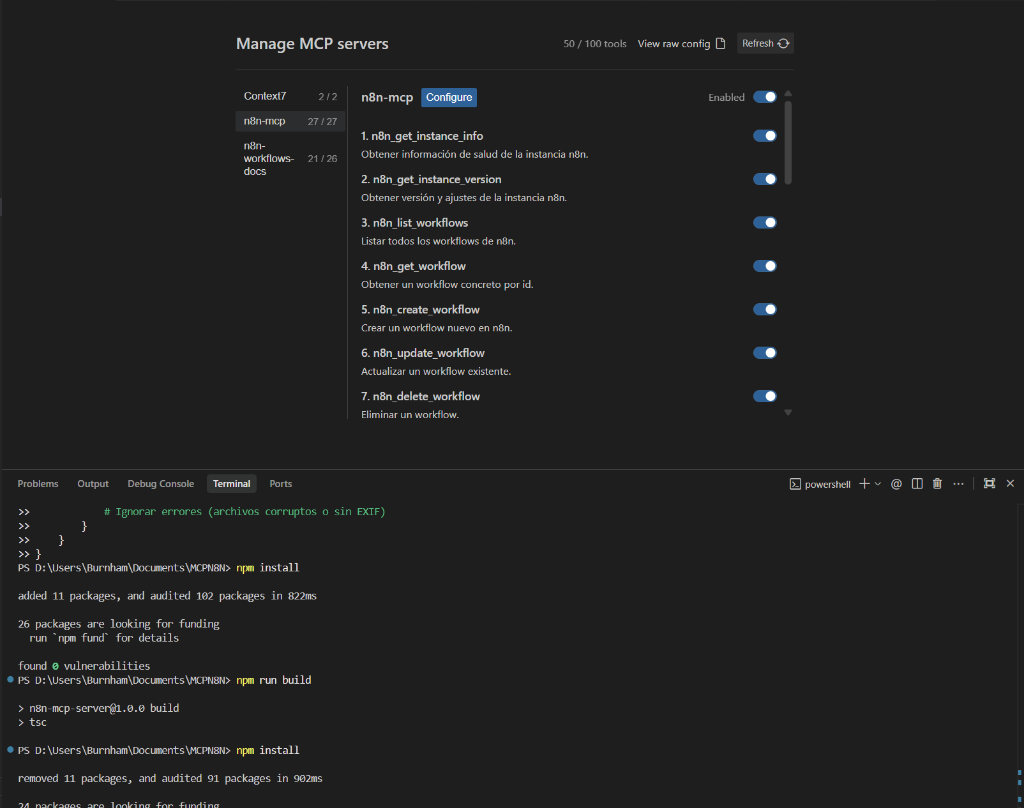This screenshot has width=1024, height=808.
Task: Select the n8n-workflows-docs server entry
Action: click(x=290, y=158)
